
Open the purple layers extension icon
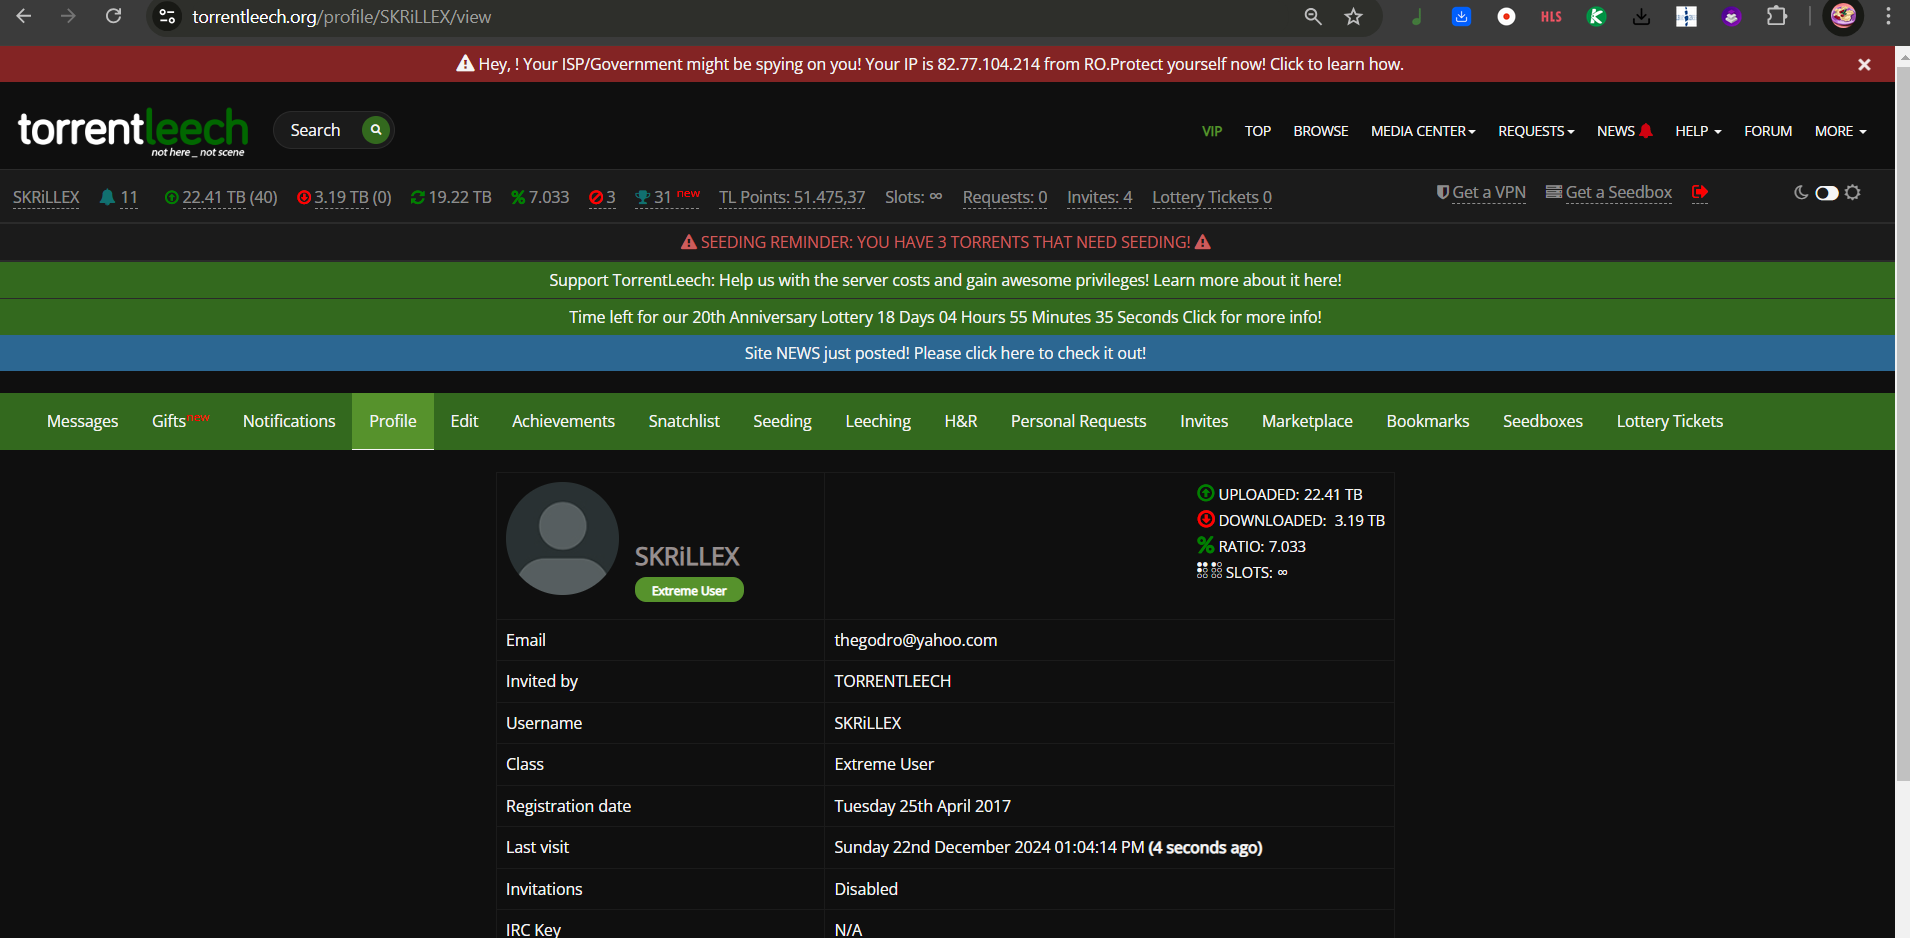click(x=1731, y=17)
